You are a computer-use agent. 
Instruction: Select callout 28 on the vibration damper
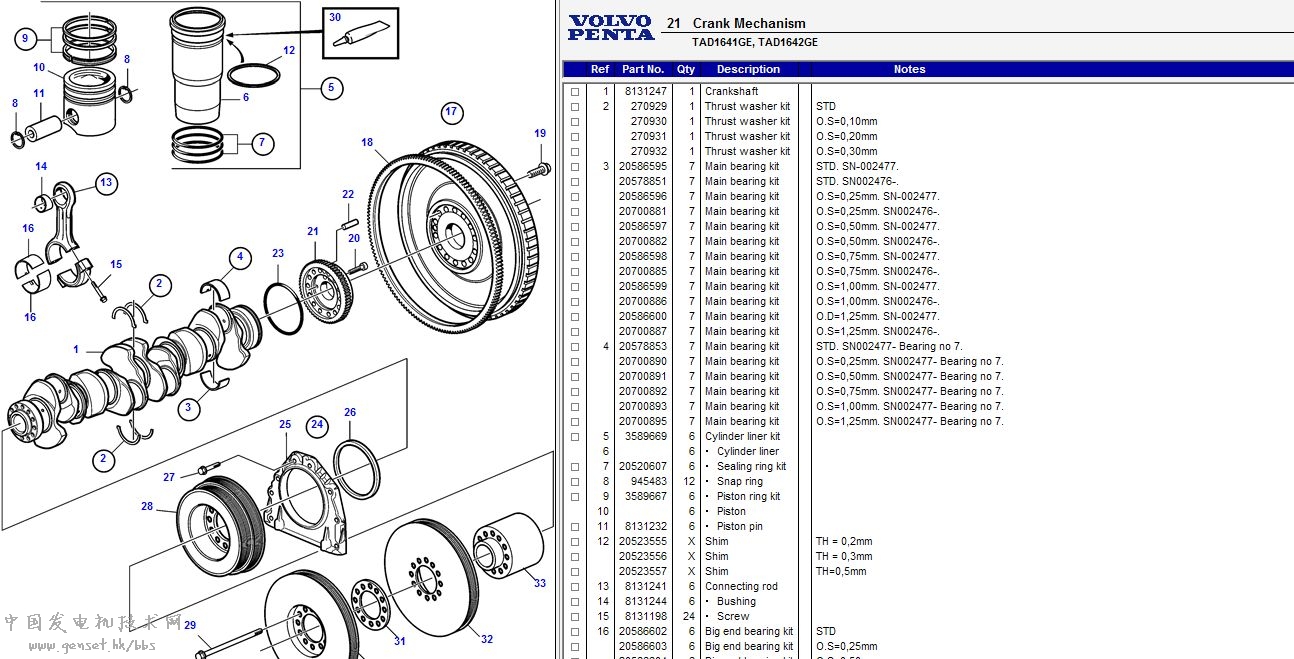click(147, 506)
